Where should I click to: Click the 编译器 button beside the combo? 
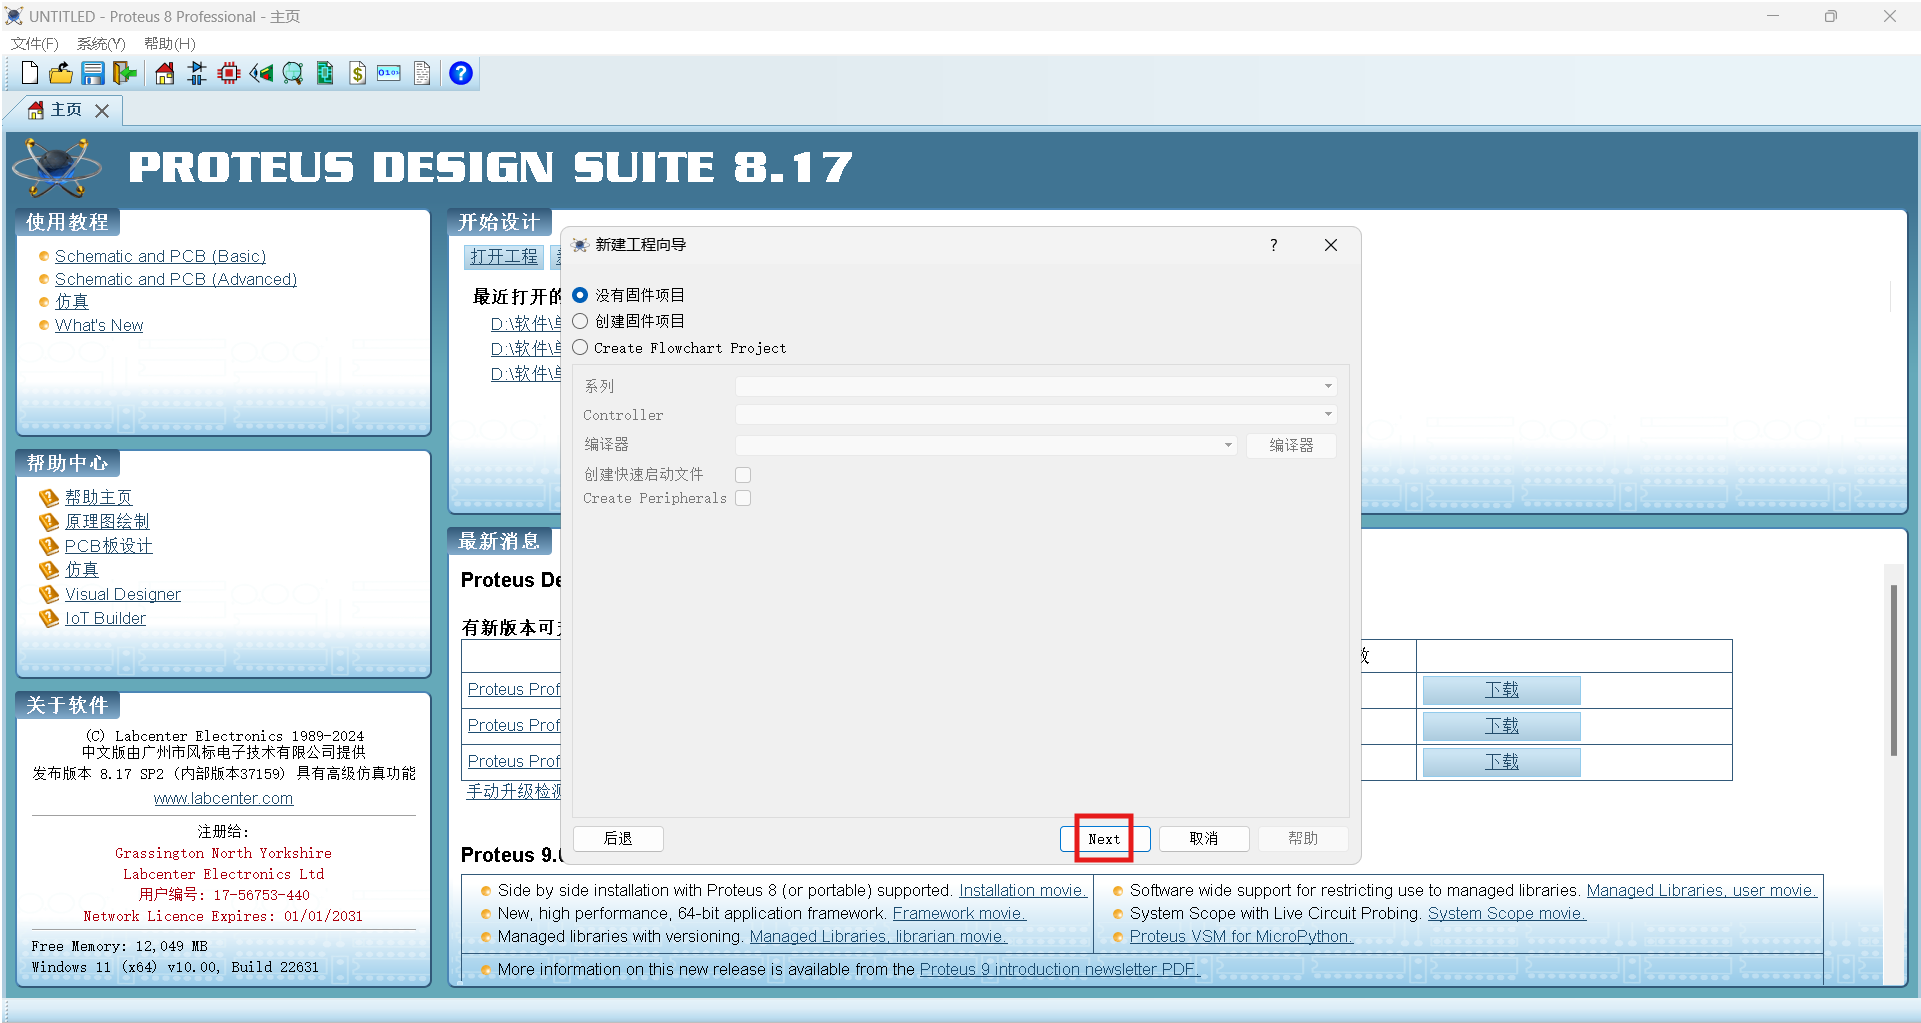pos(1291,445)
